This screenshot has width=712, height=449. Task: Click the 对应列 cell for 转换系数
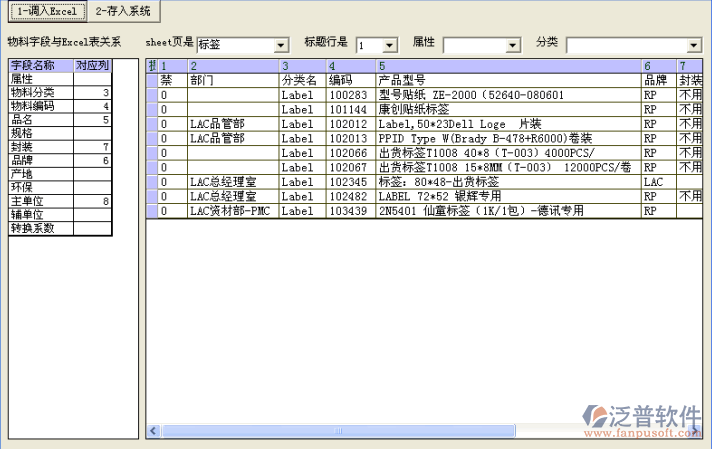[x=93, y=228]
